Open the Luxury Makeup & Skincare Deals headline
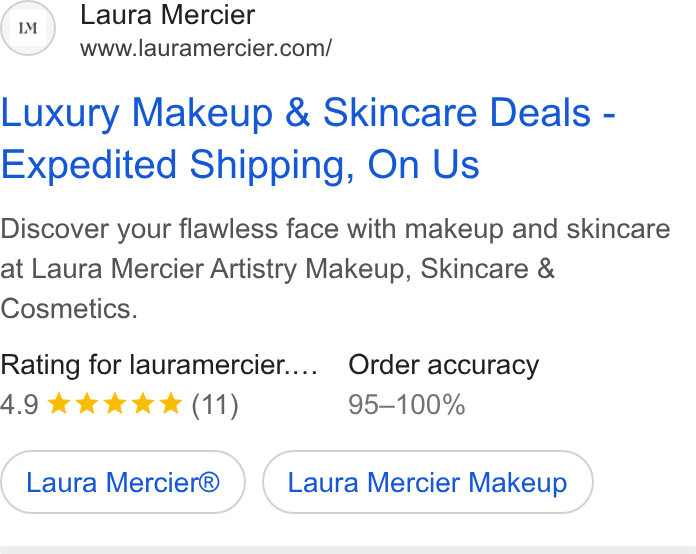The width and height of the screenshot is (696, 554). 308,138
